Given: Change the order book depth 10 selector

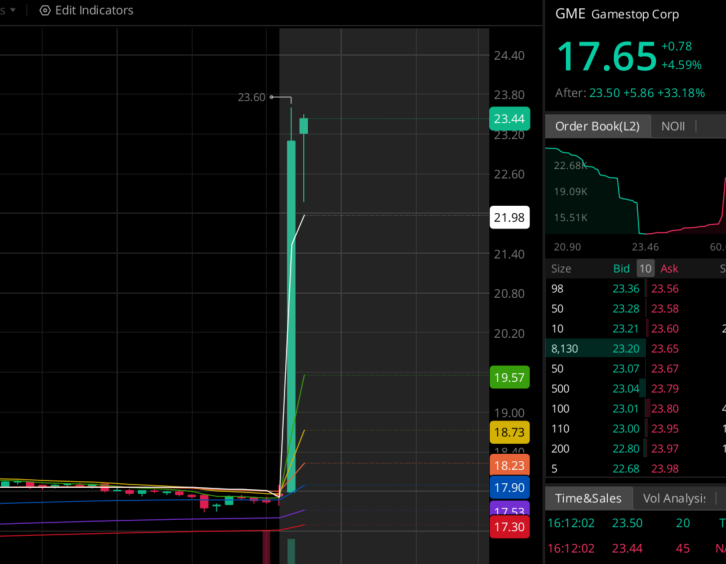Looking at the screenshot, I should pos(645,269).
